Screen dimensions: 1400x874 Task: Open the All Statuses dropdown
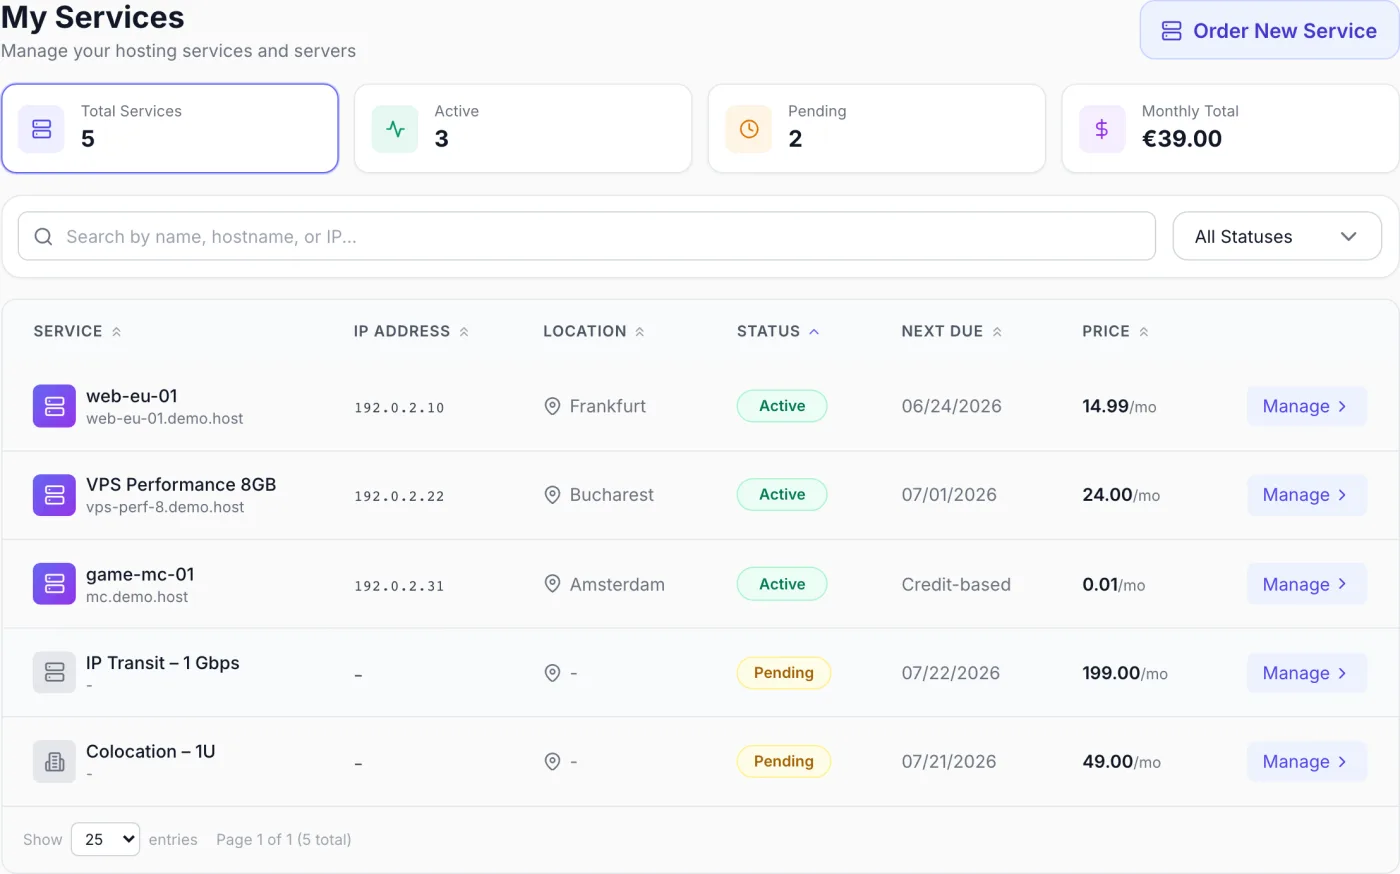[x=1277, y=237]
